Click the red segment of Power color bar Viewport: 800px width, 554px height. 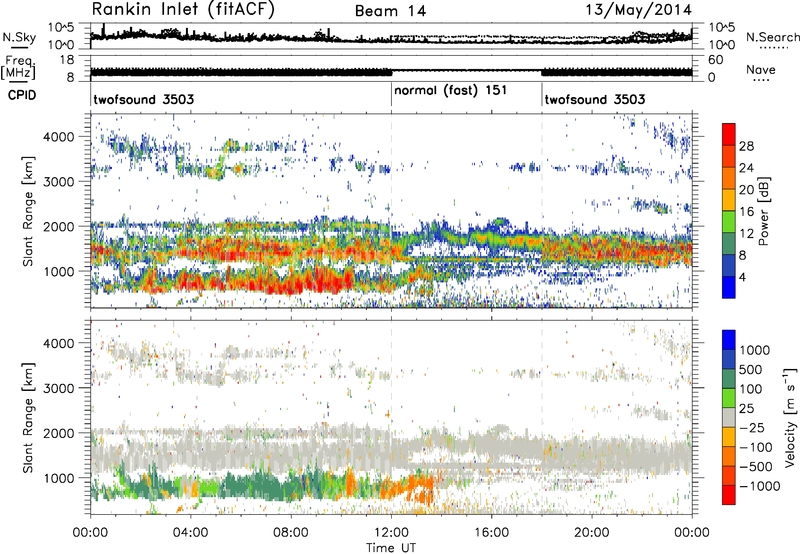tap(729, 134)
